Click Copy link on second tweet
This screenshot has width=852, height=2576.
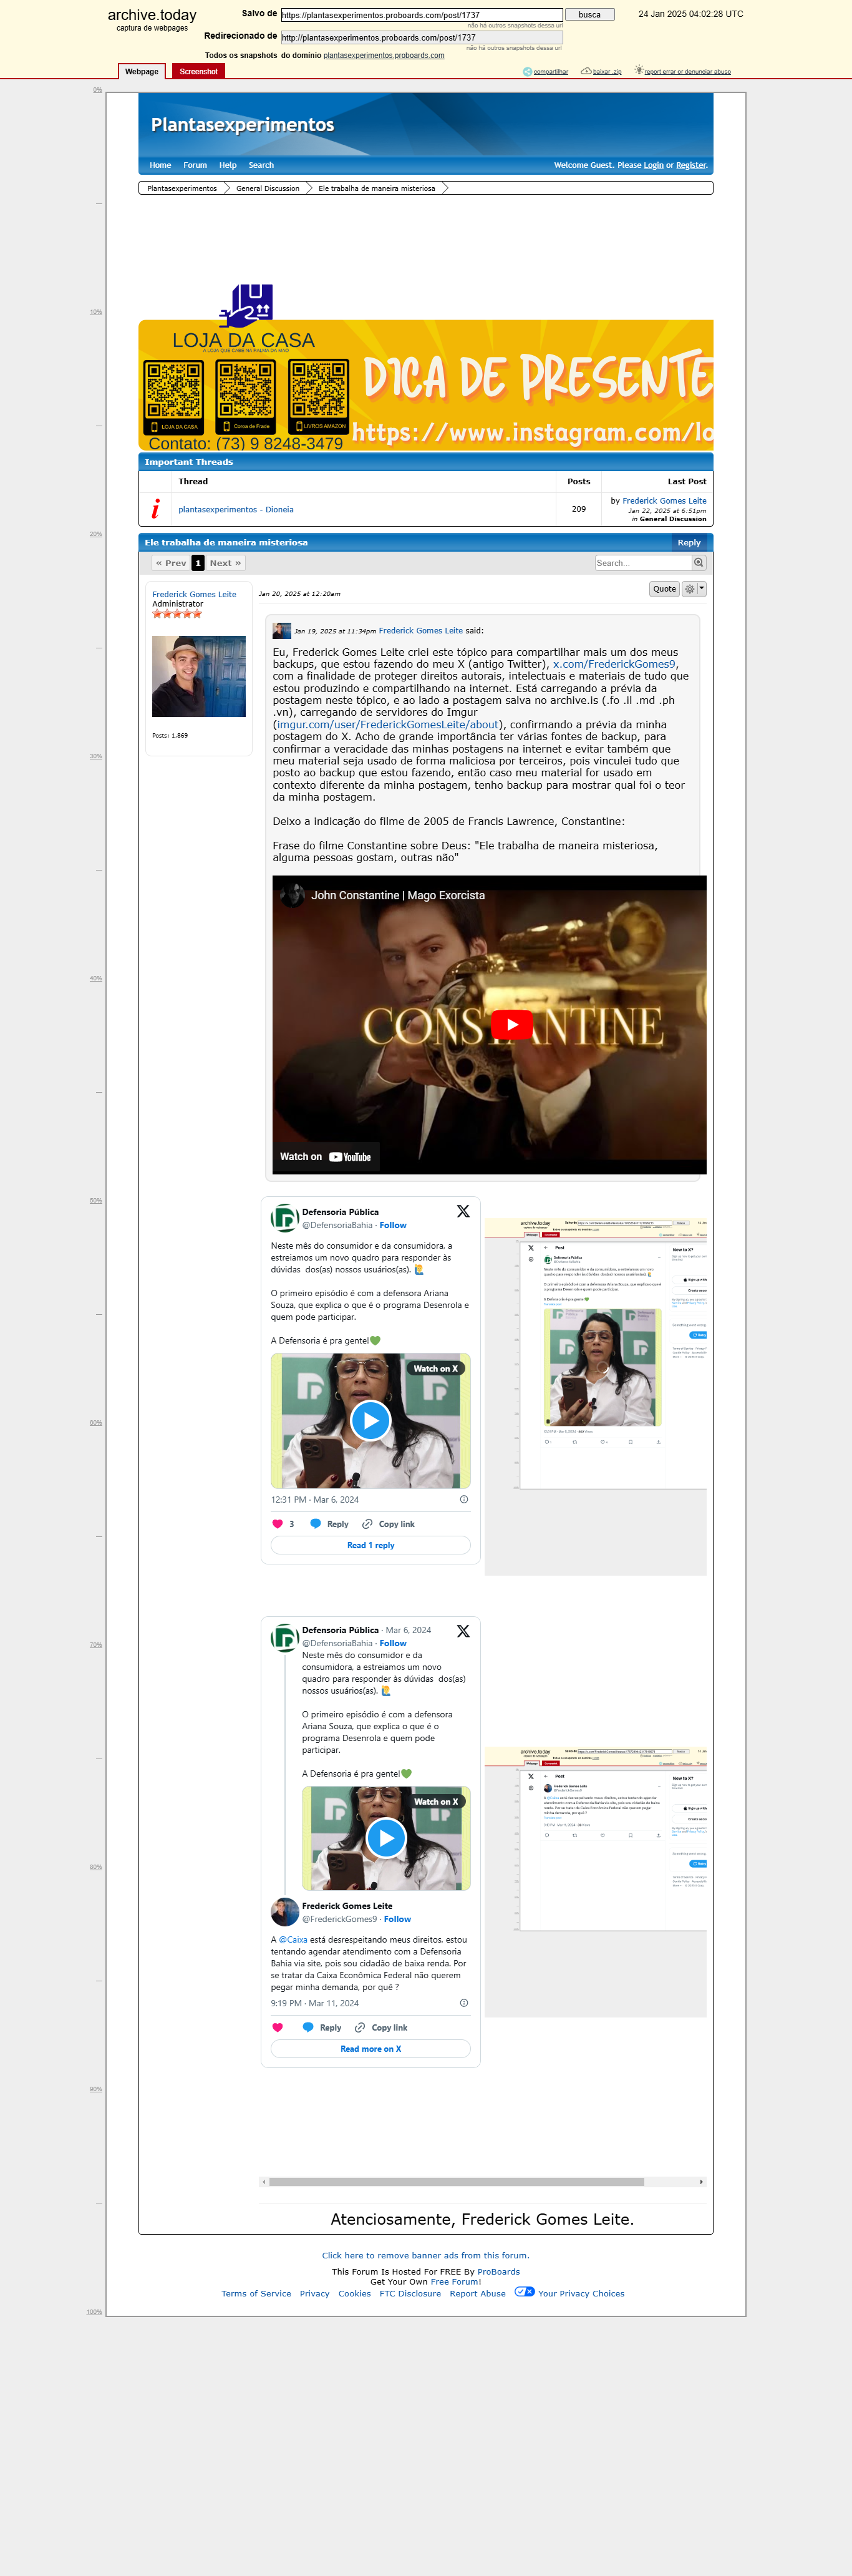coord(381,2028)
